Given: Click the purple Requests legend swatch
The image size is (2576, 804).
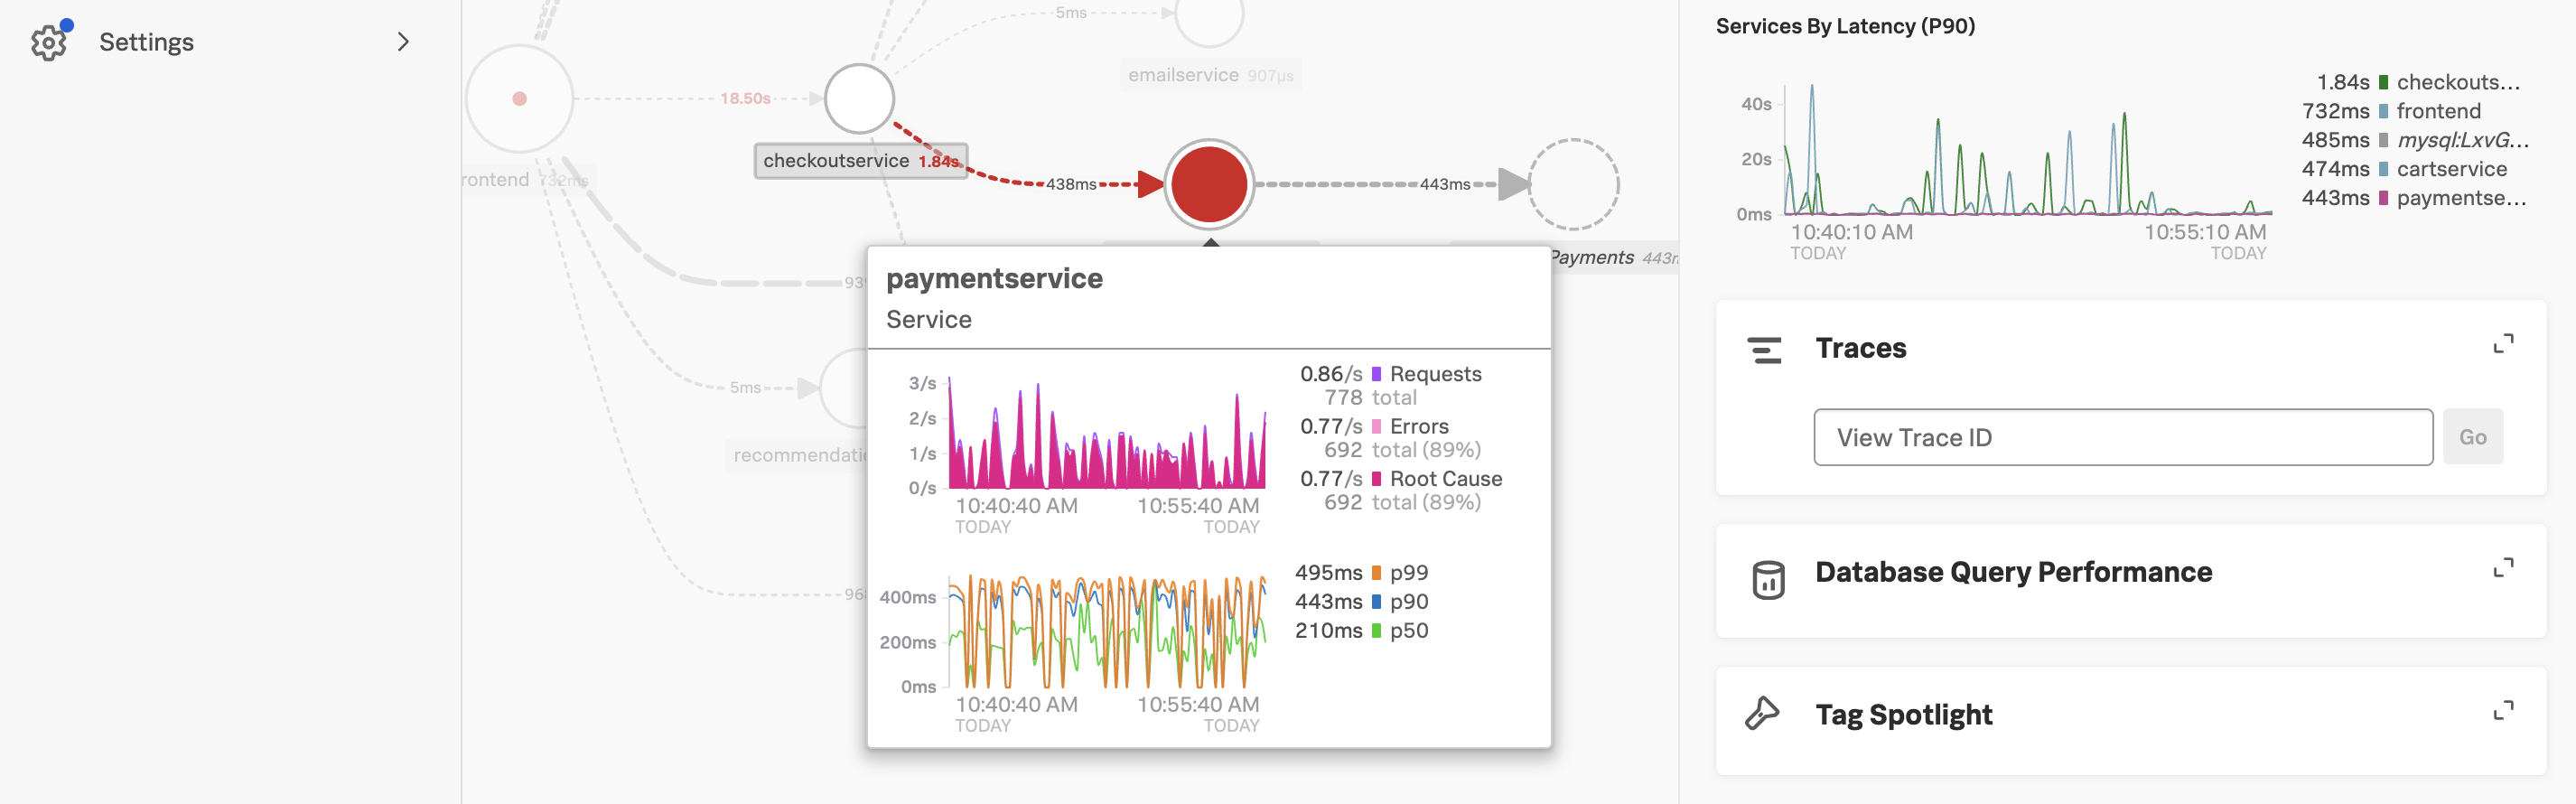Looking at the screenshot, I should point(1376,374).
